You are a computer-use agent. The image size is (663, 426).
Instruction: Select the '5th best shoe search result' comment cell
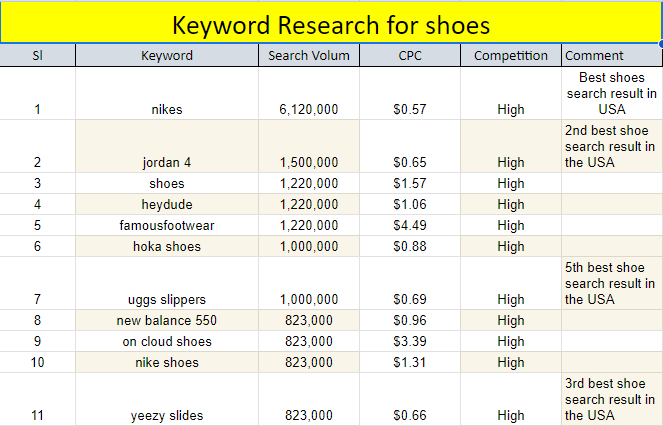(611, 284)
